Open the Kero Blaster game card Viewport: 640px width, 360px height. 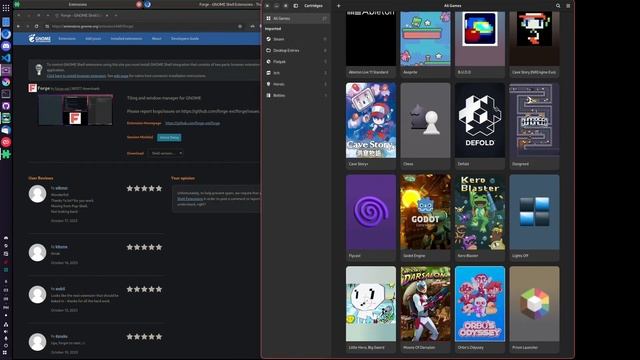[x=480, y=218]
